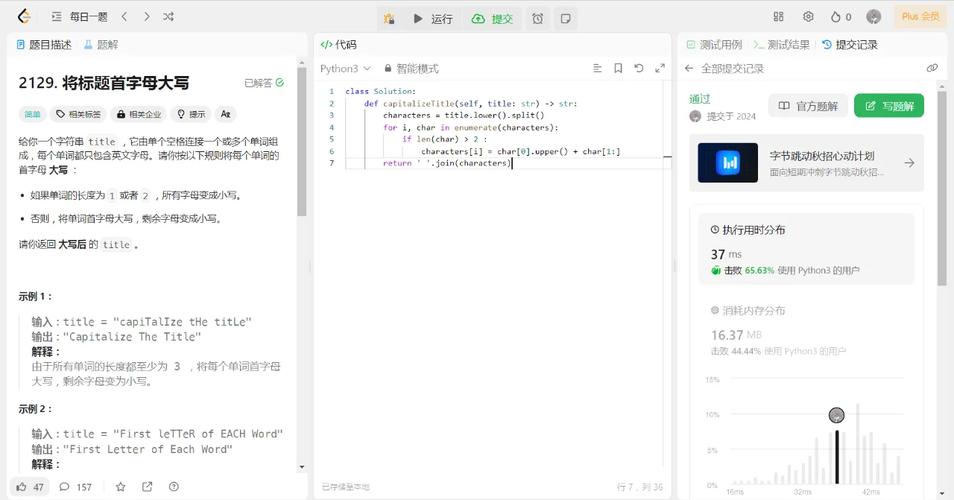
Task: Go to next problem arrow
Action: (147, 17)
